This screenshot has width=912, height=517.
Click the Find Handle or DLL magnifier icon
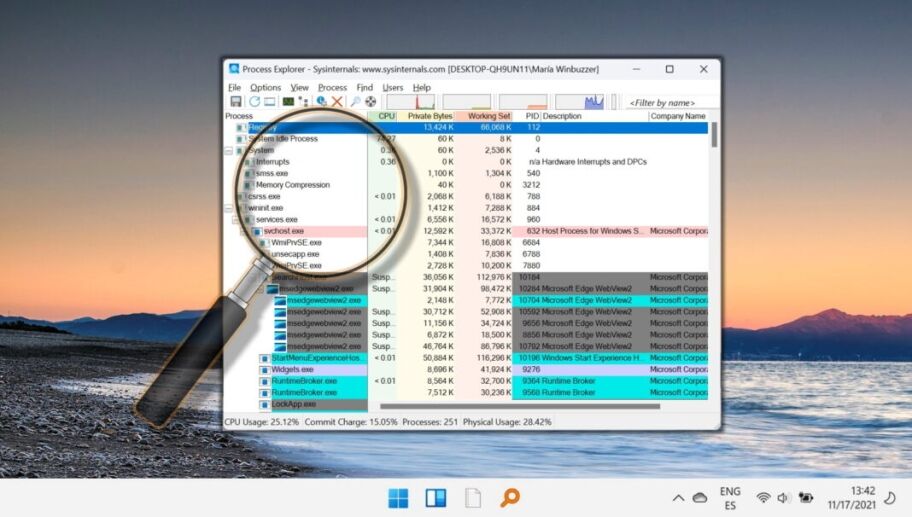coord(355,102)
